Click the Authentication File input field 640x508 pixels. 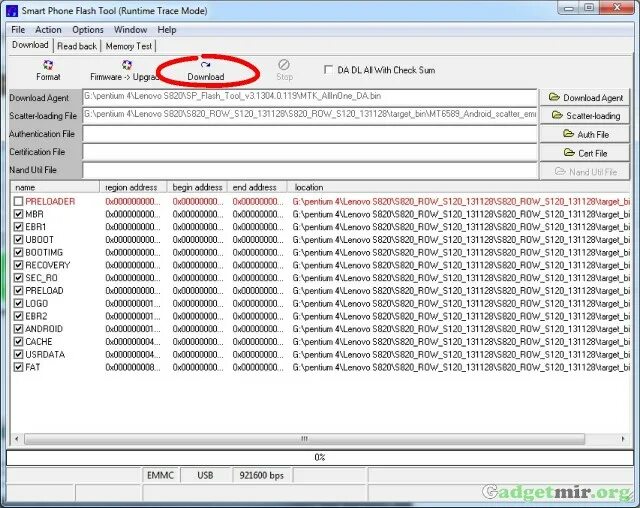pos(310,134)
